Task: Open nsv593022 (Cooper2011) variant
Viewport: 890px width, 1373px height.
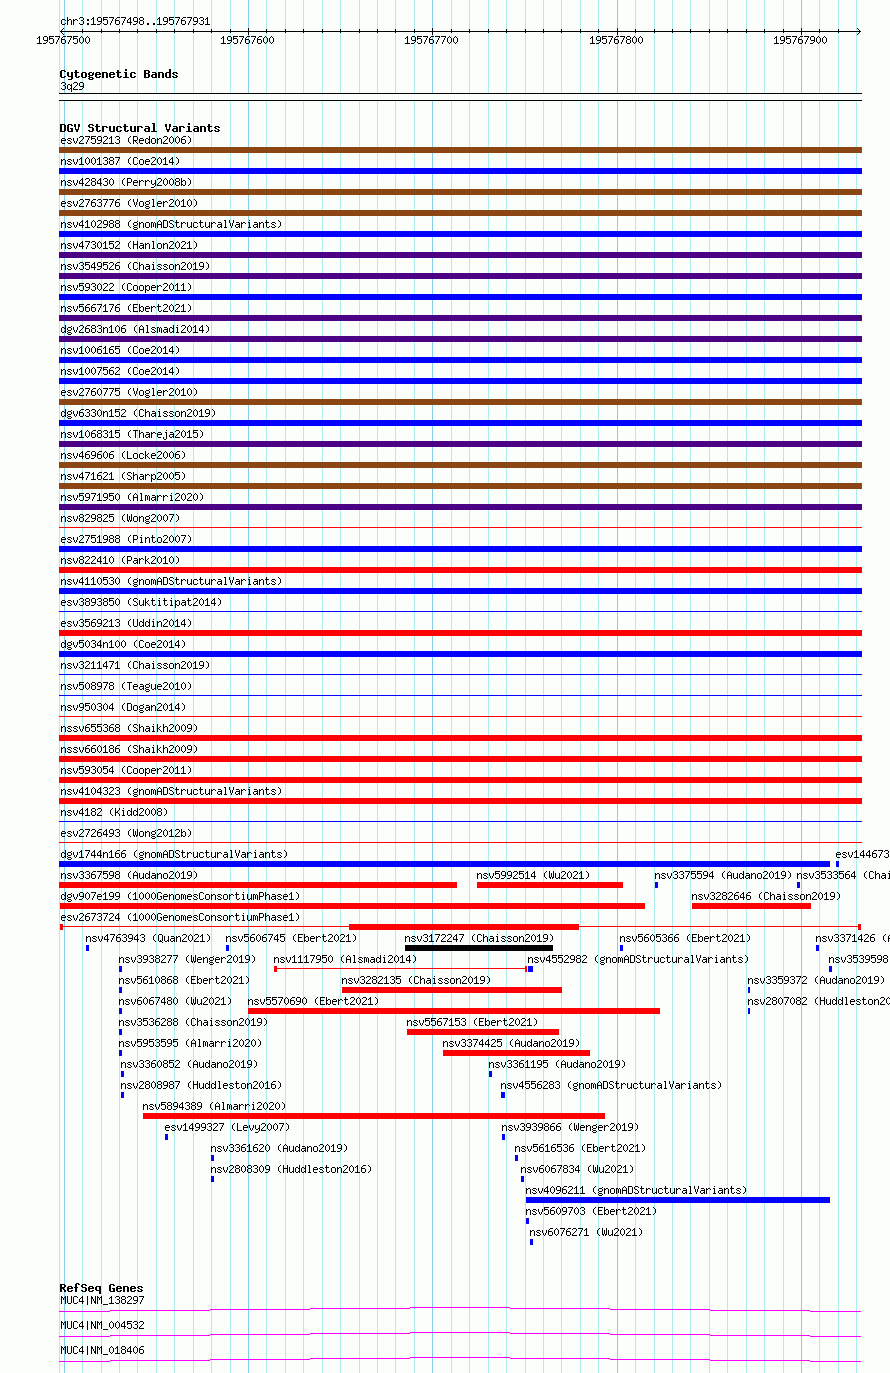Action: pos(126,287)
